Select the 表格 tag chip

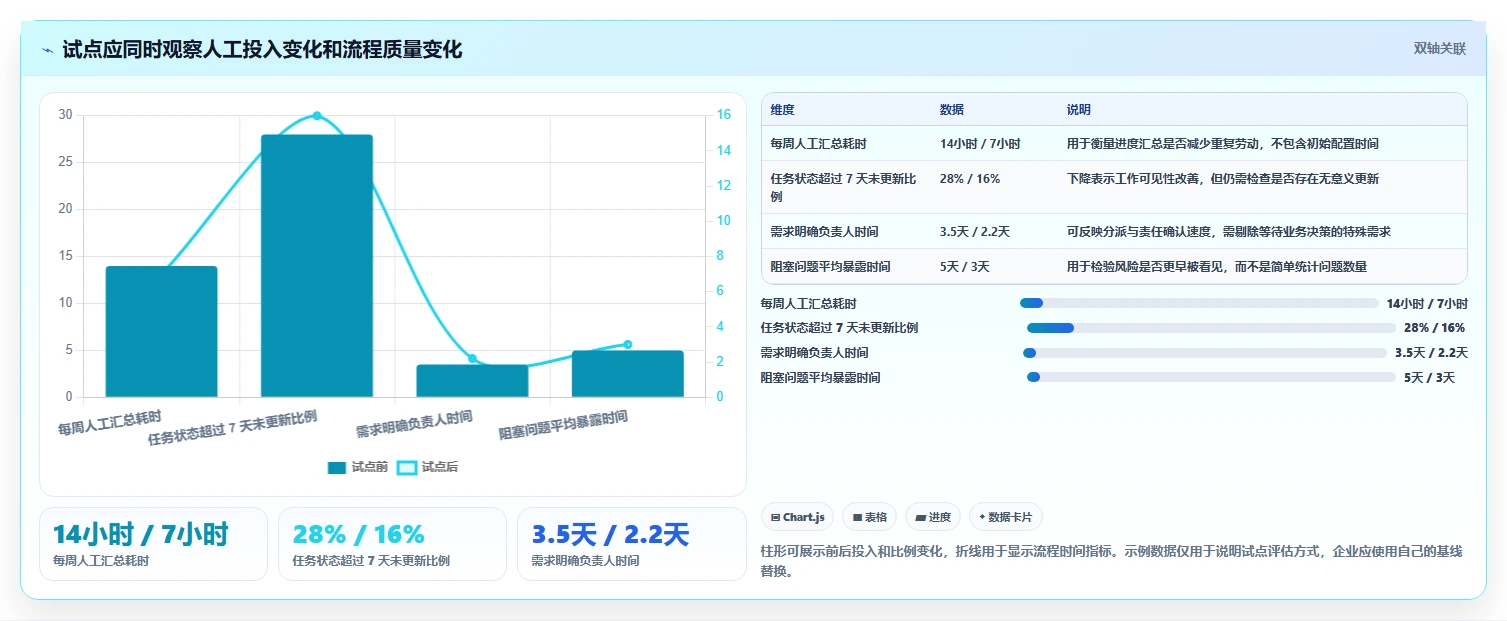869,517
